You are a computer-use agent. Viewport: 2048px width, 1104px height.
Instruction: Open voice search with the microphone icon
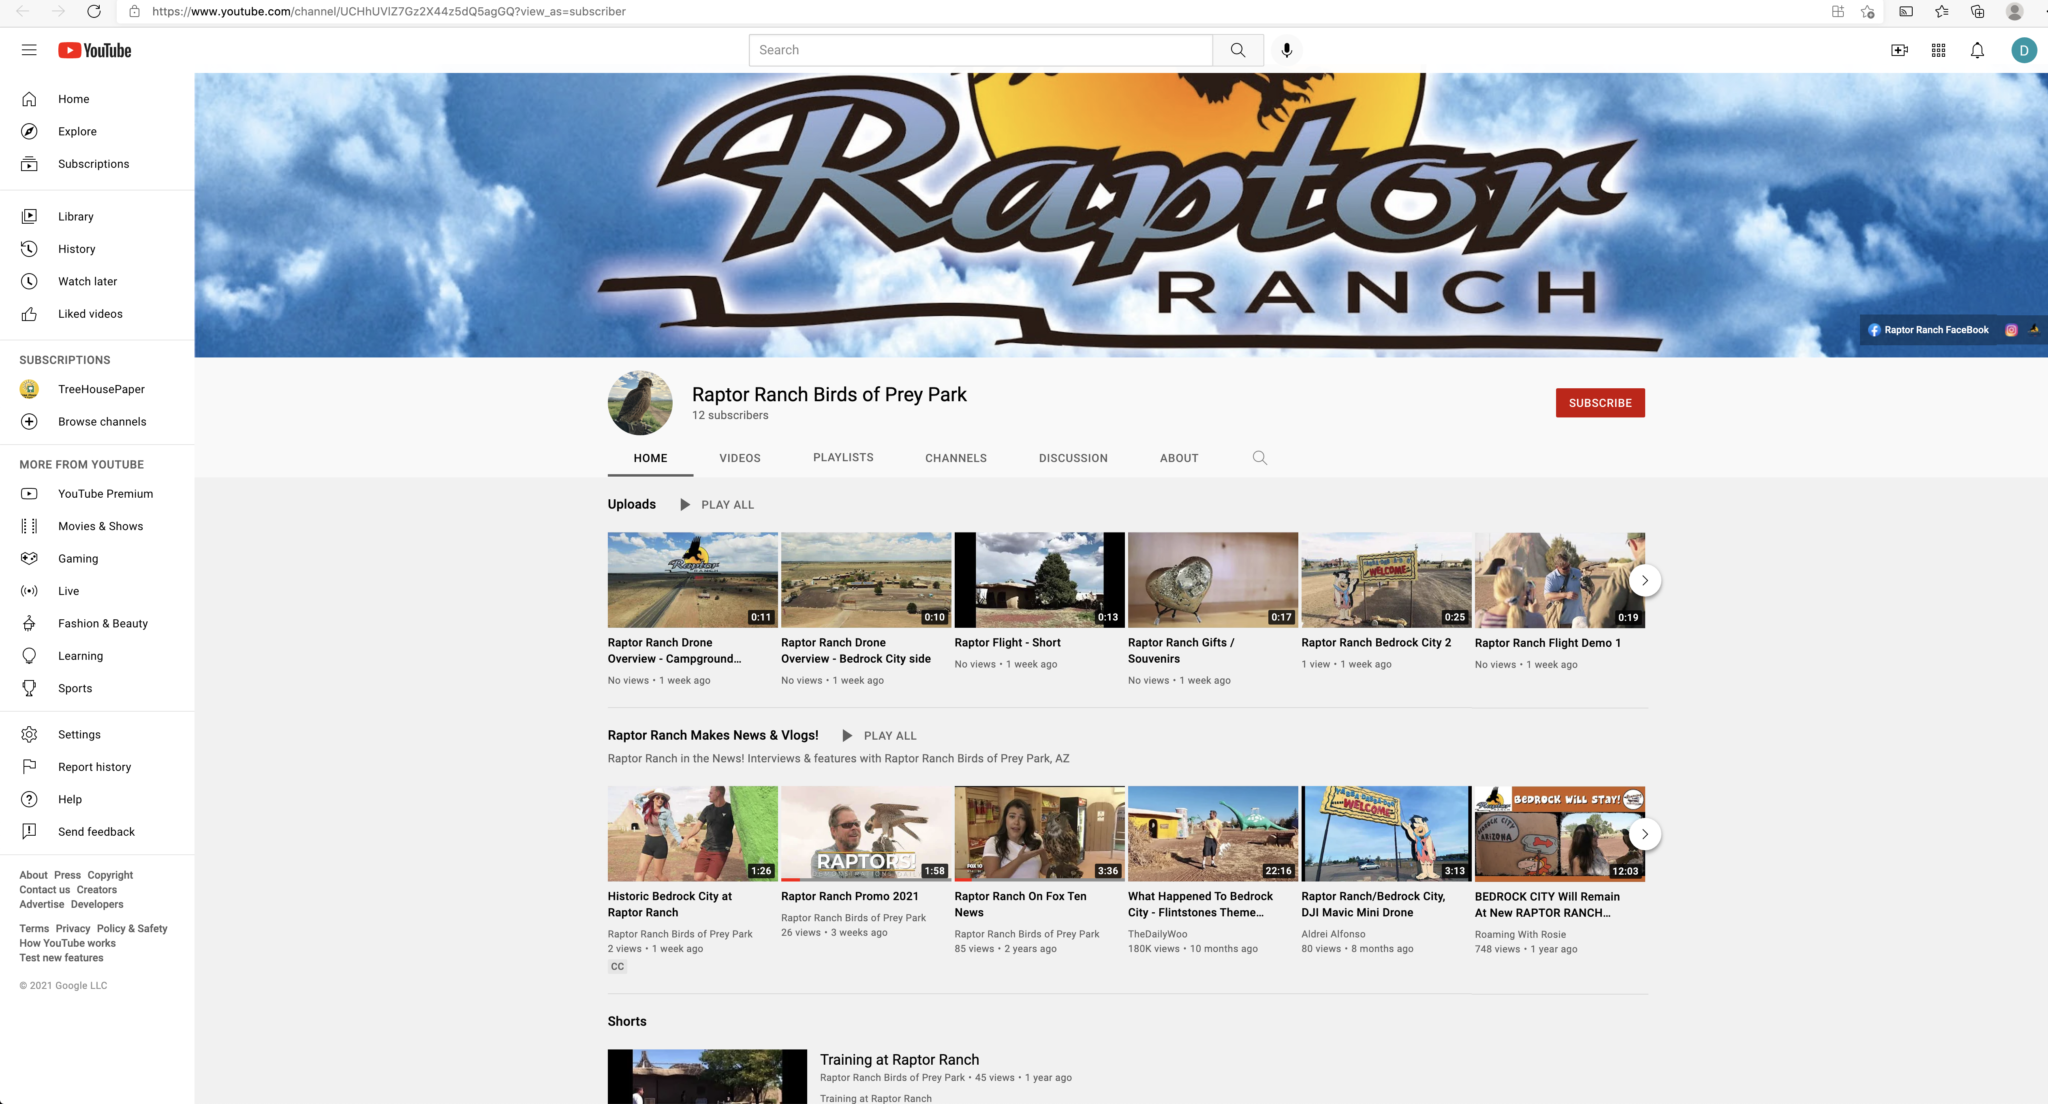[1287, 50]
